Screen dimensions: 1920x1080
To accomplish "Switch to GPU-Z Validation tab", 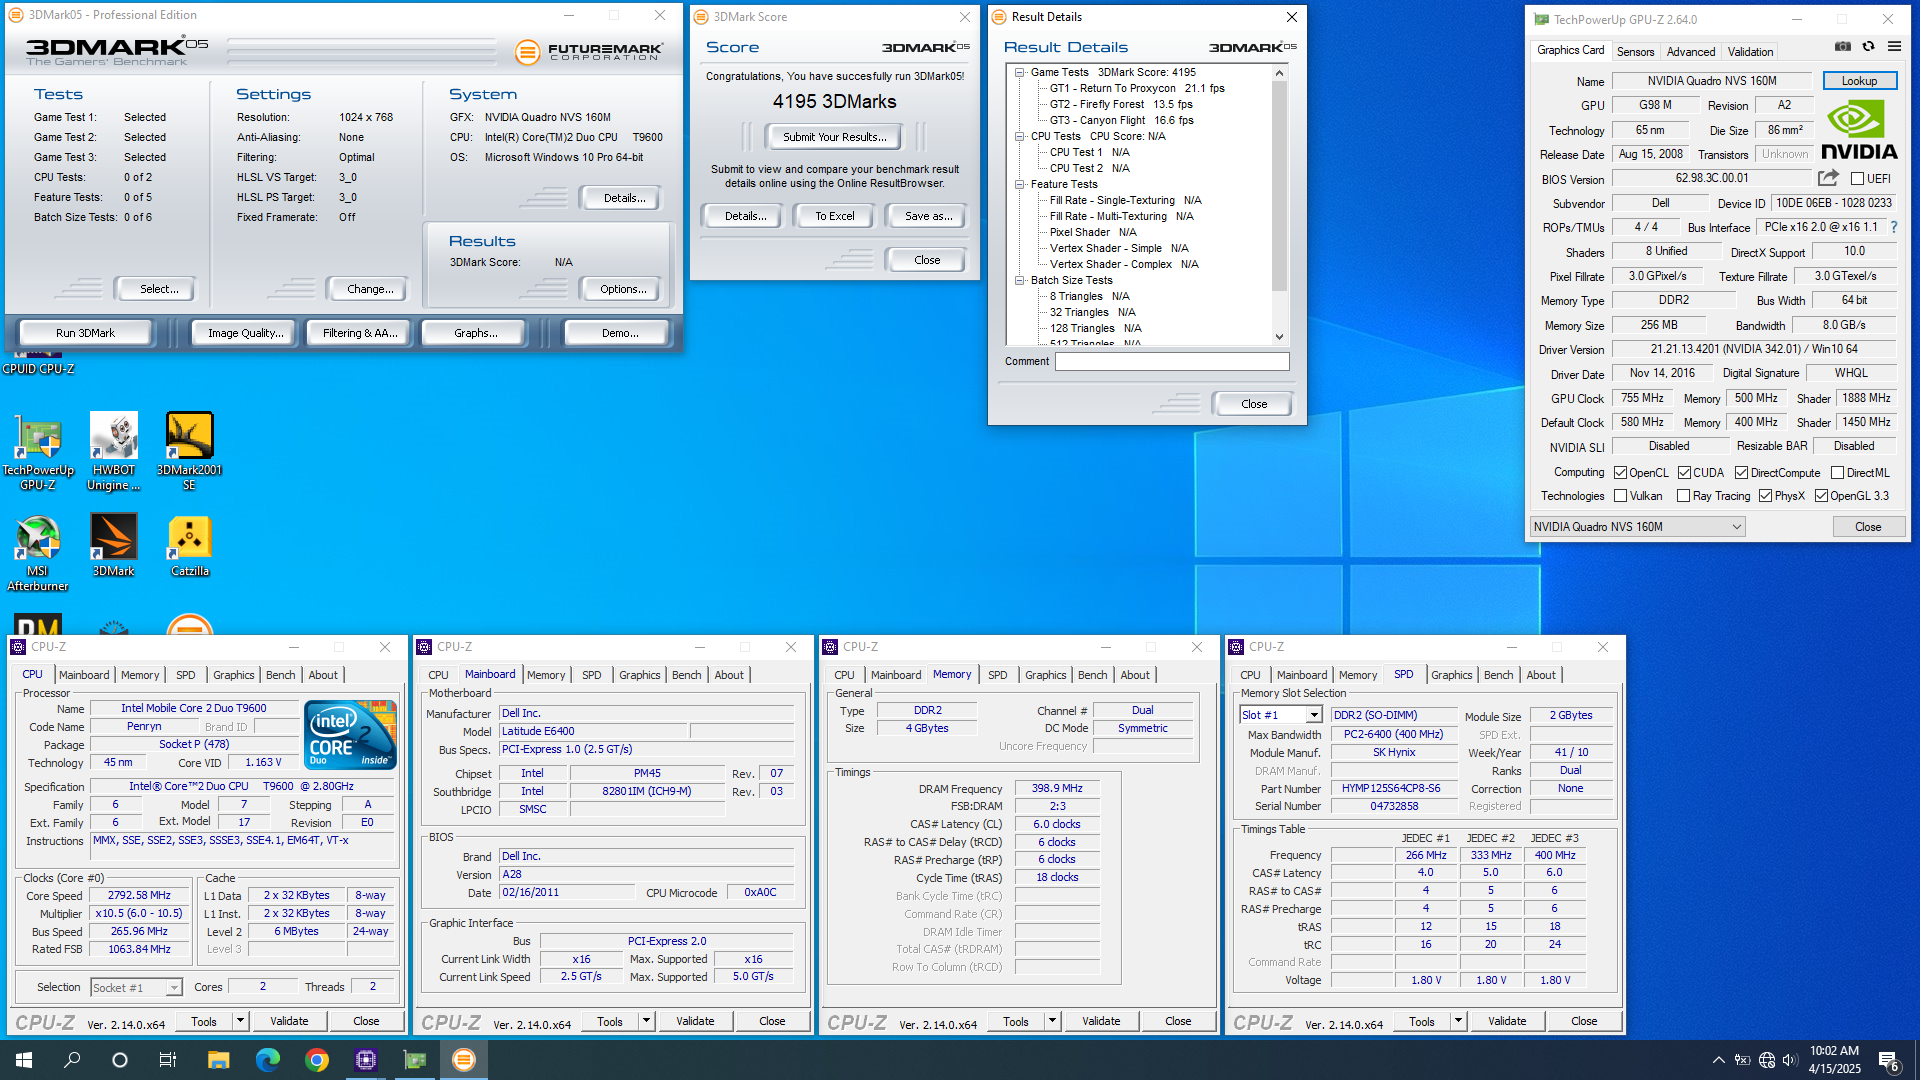I will click(1750, 52).
